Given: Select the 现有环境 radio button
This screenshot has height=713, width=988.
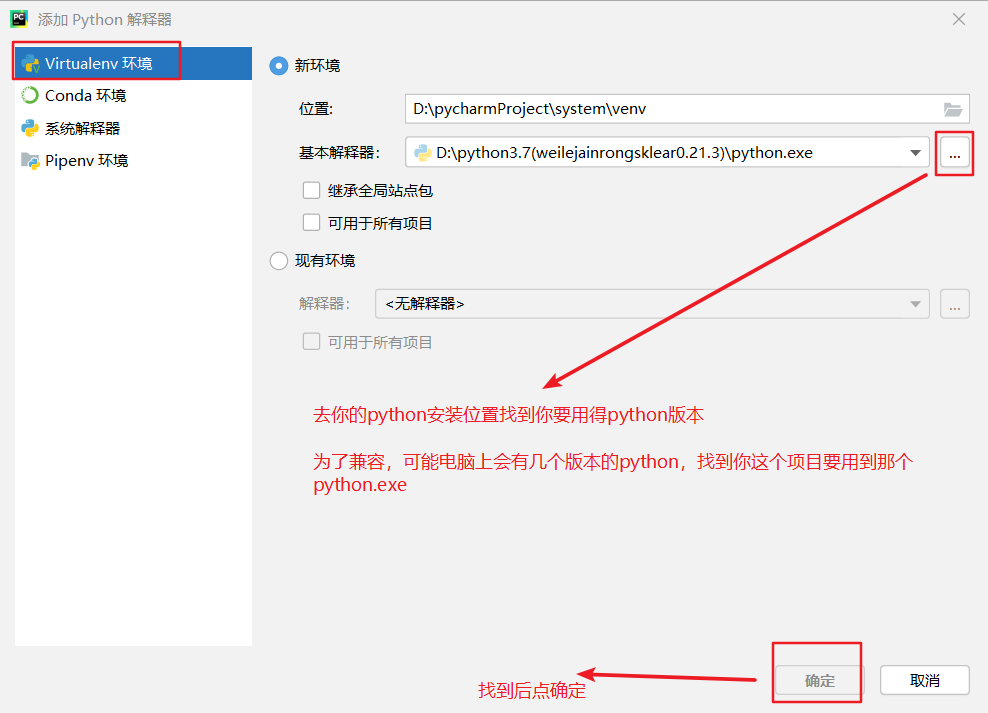Looking at the screenshot, I should coord(279,261).
